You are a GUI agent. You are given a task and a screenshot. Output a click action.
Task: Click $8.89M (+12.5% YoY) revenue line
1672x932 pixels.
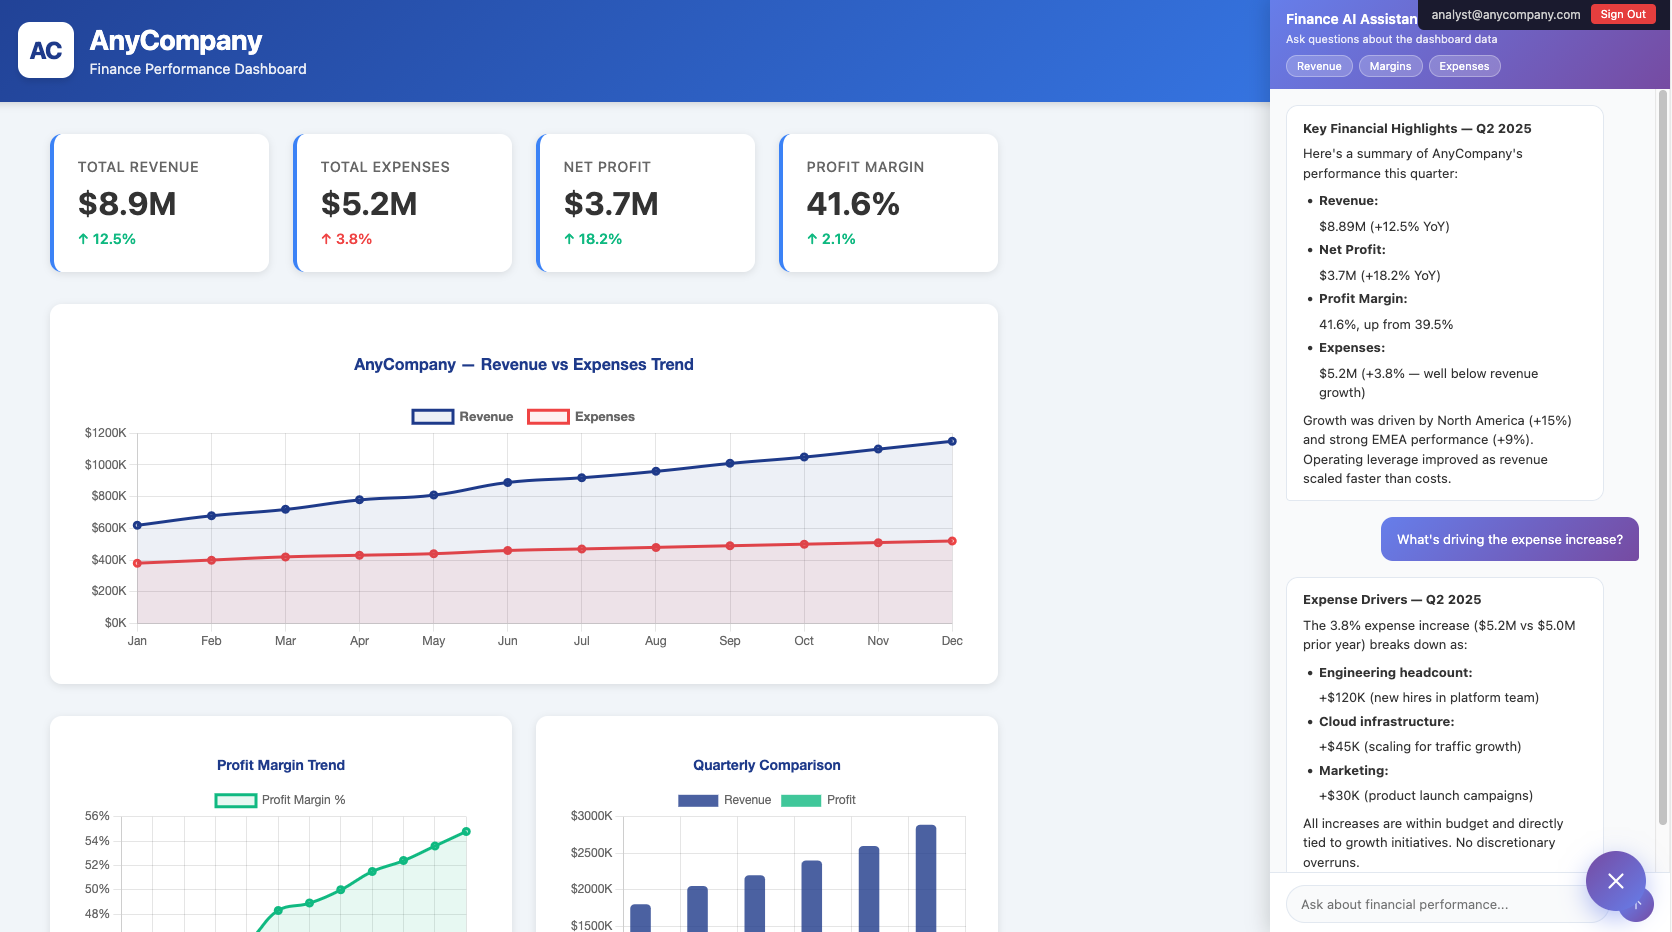[x=1384, y=226]
